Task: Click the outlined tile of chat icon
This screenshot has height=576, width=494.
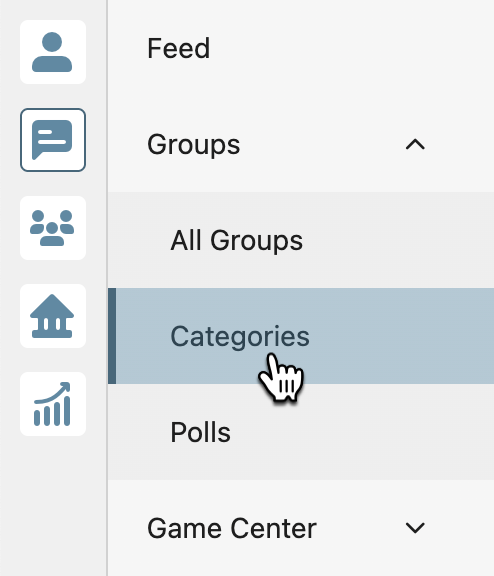Action: click(53, 140)
